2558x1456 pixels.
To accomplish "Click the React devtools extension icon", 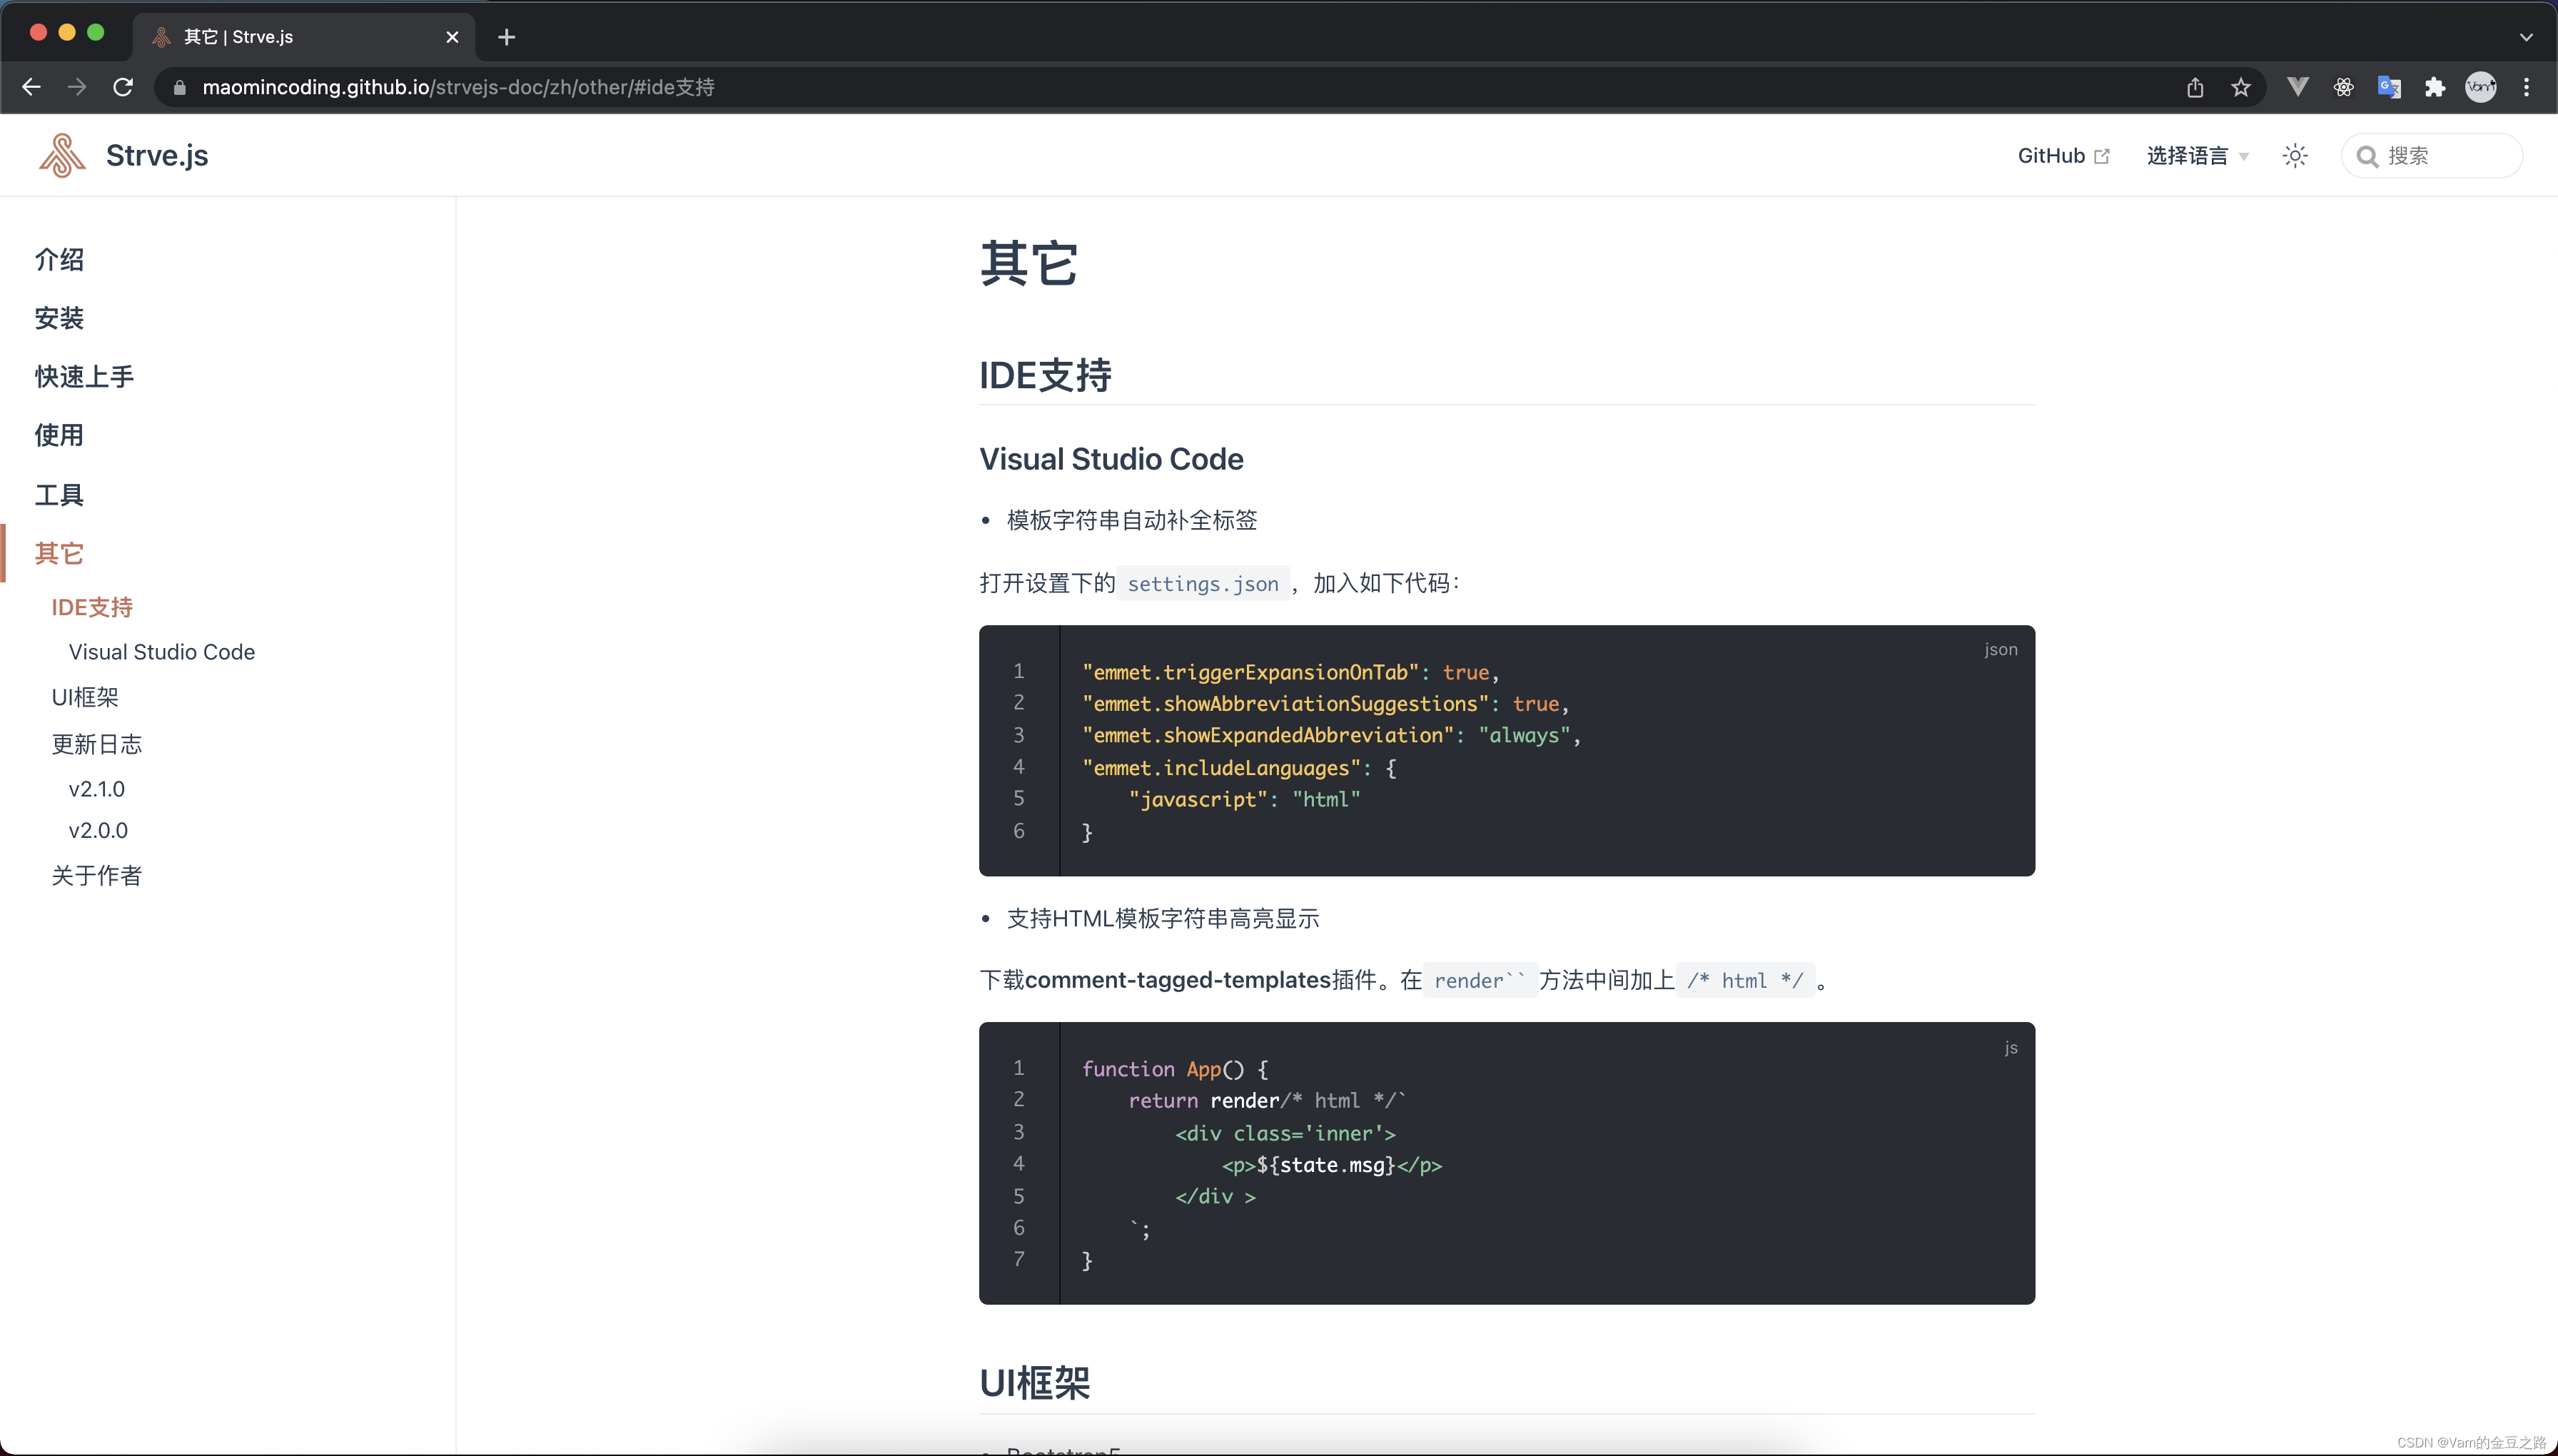I will pos(2343,87).
